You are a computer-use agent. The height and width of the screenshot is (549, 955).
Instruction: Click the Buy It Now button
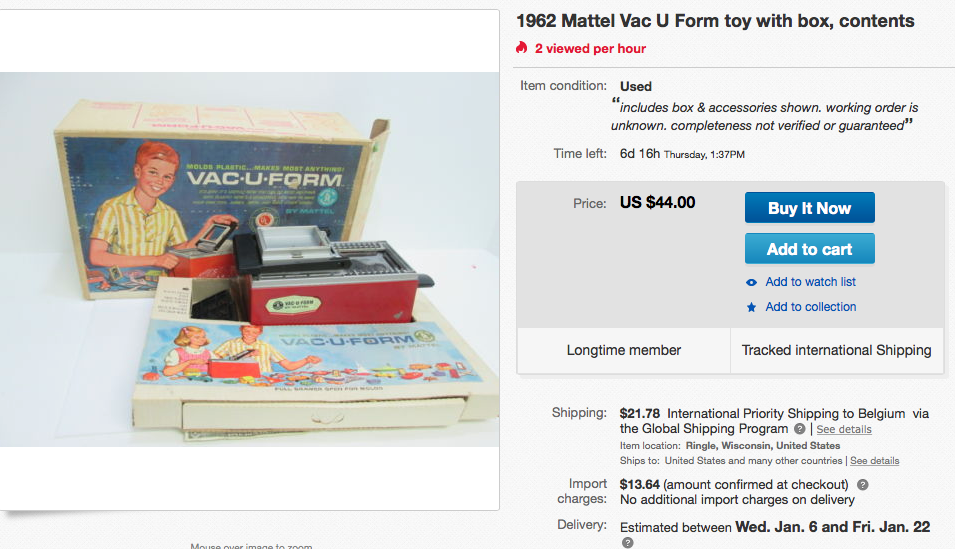[x=809, y=208]
